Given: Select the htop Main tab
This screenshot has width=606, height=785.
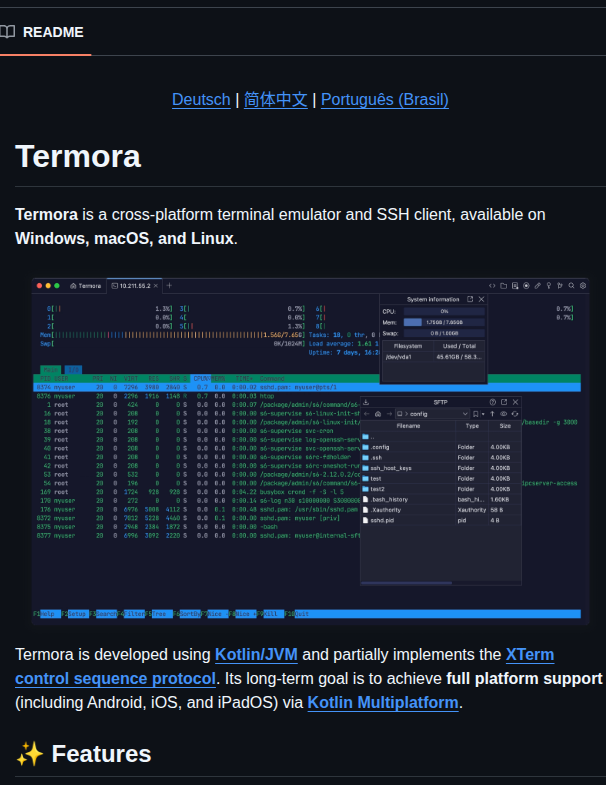Looking at the screenshot, I should coord(50,370).
